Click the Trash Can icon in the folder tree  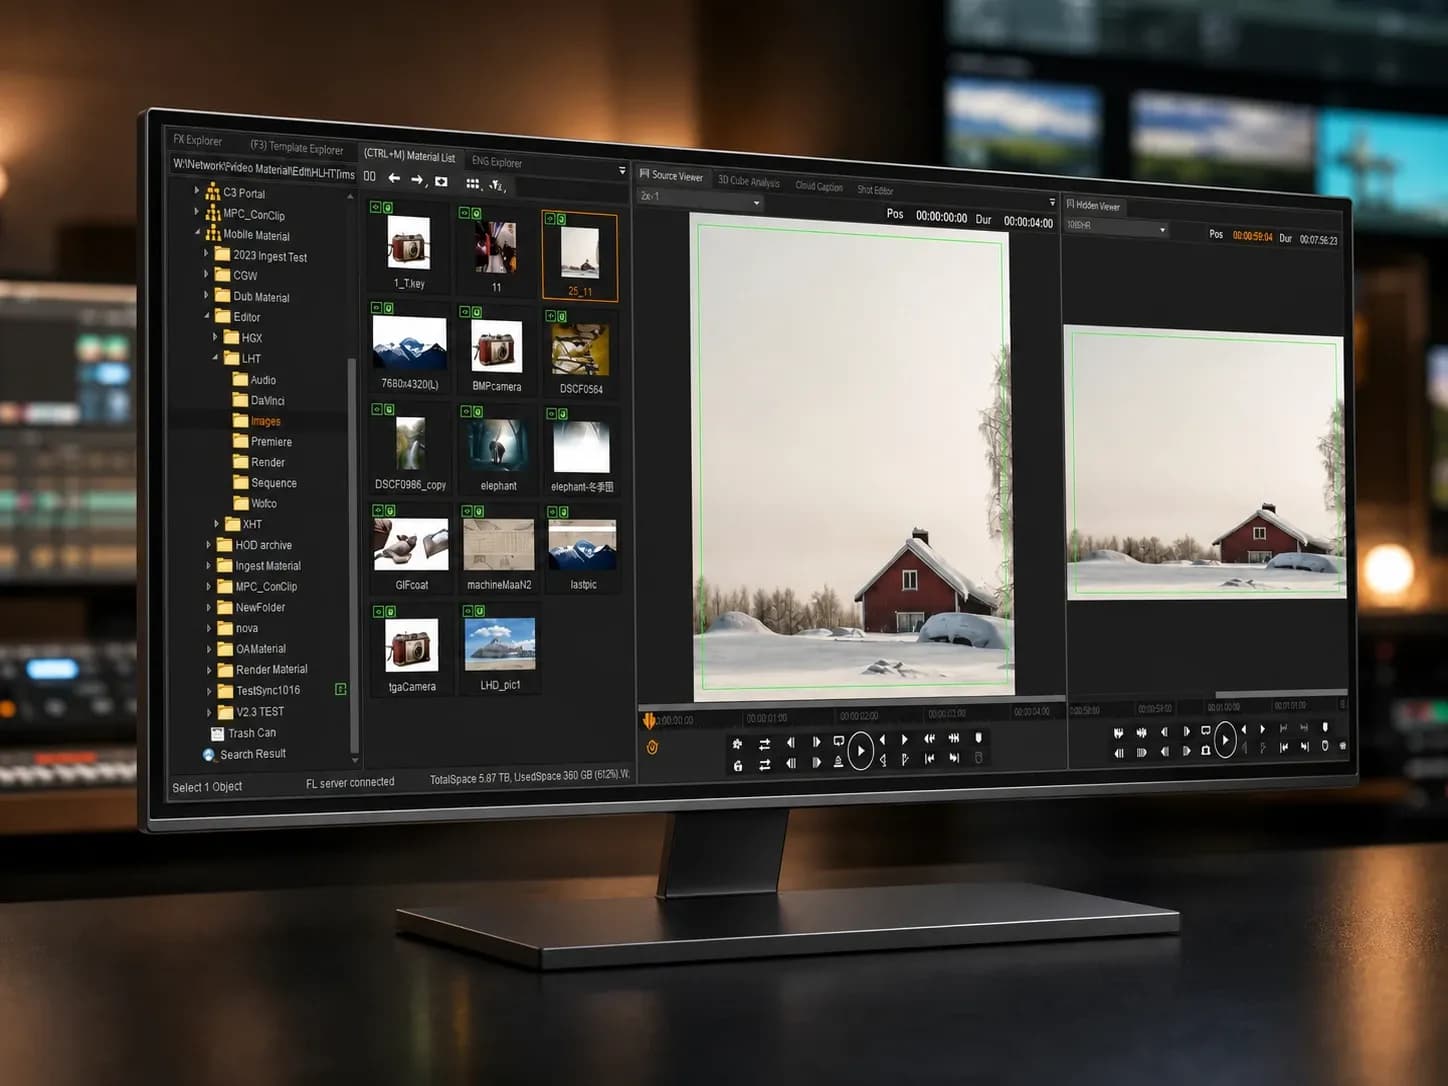click(217, 733)
